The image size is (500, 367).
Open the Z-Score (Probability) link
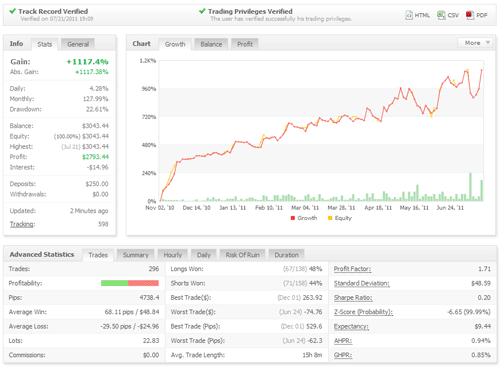363,312
